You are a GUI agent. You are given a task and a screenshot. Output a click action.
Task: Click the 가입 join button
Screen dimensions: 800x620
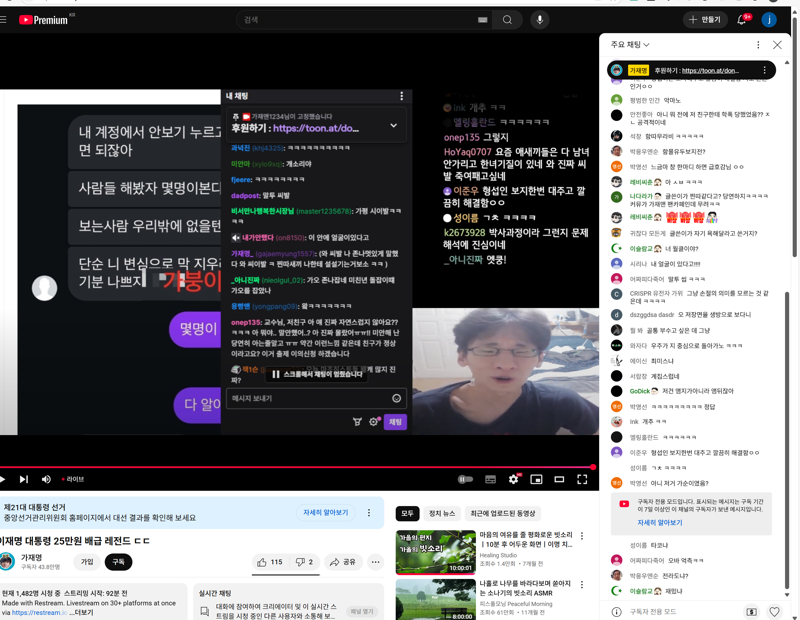point(87,562)
